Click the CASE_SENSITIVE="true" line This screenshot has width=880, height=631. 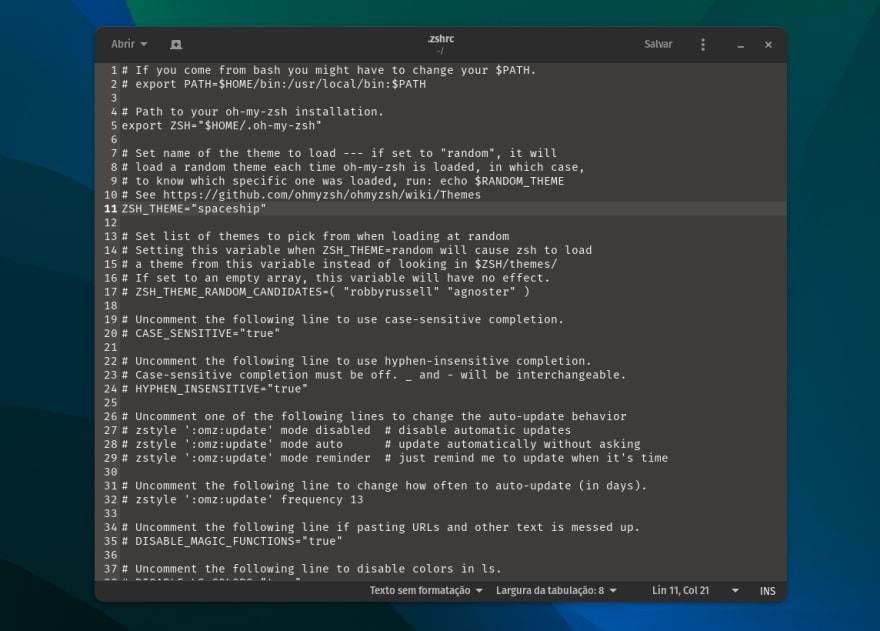(201, 333)
